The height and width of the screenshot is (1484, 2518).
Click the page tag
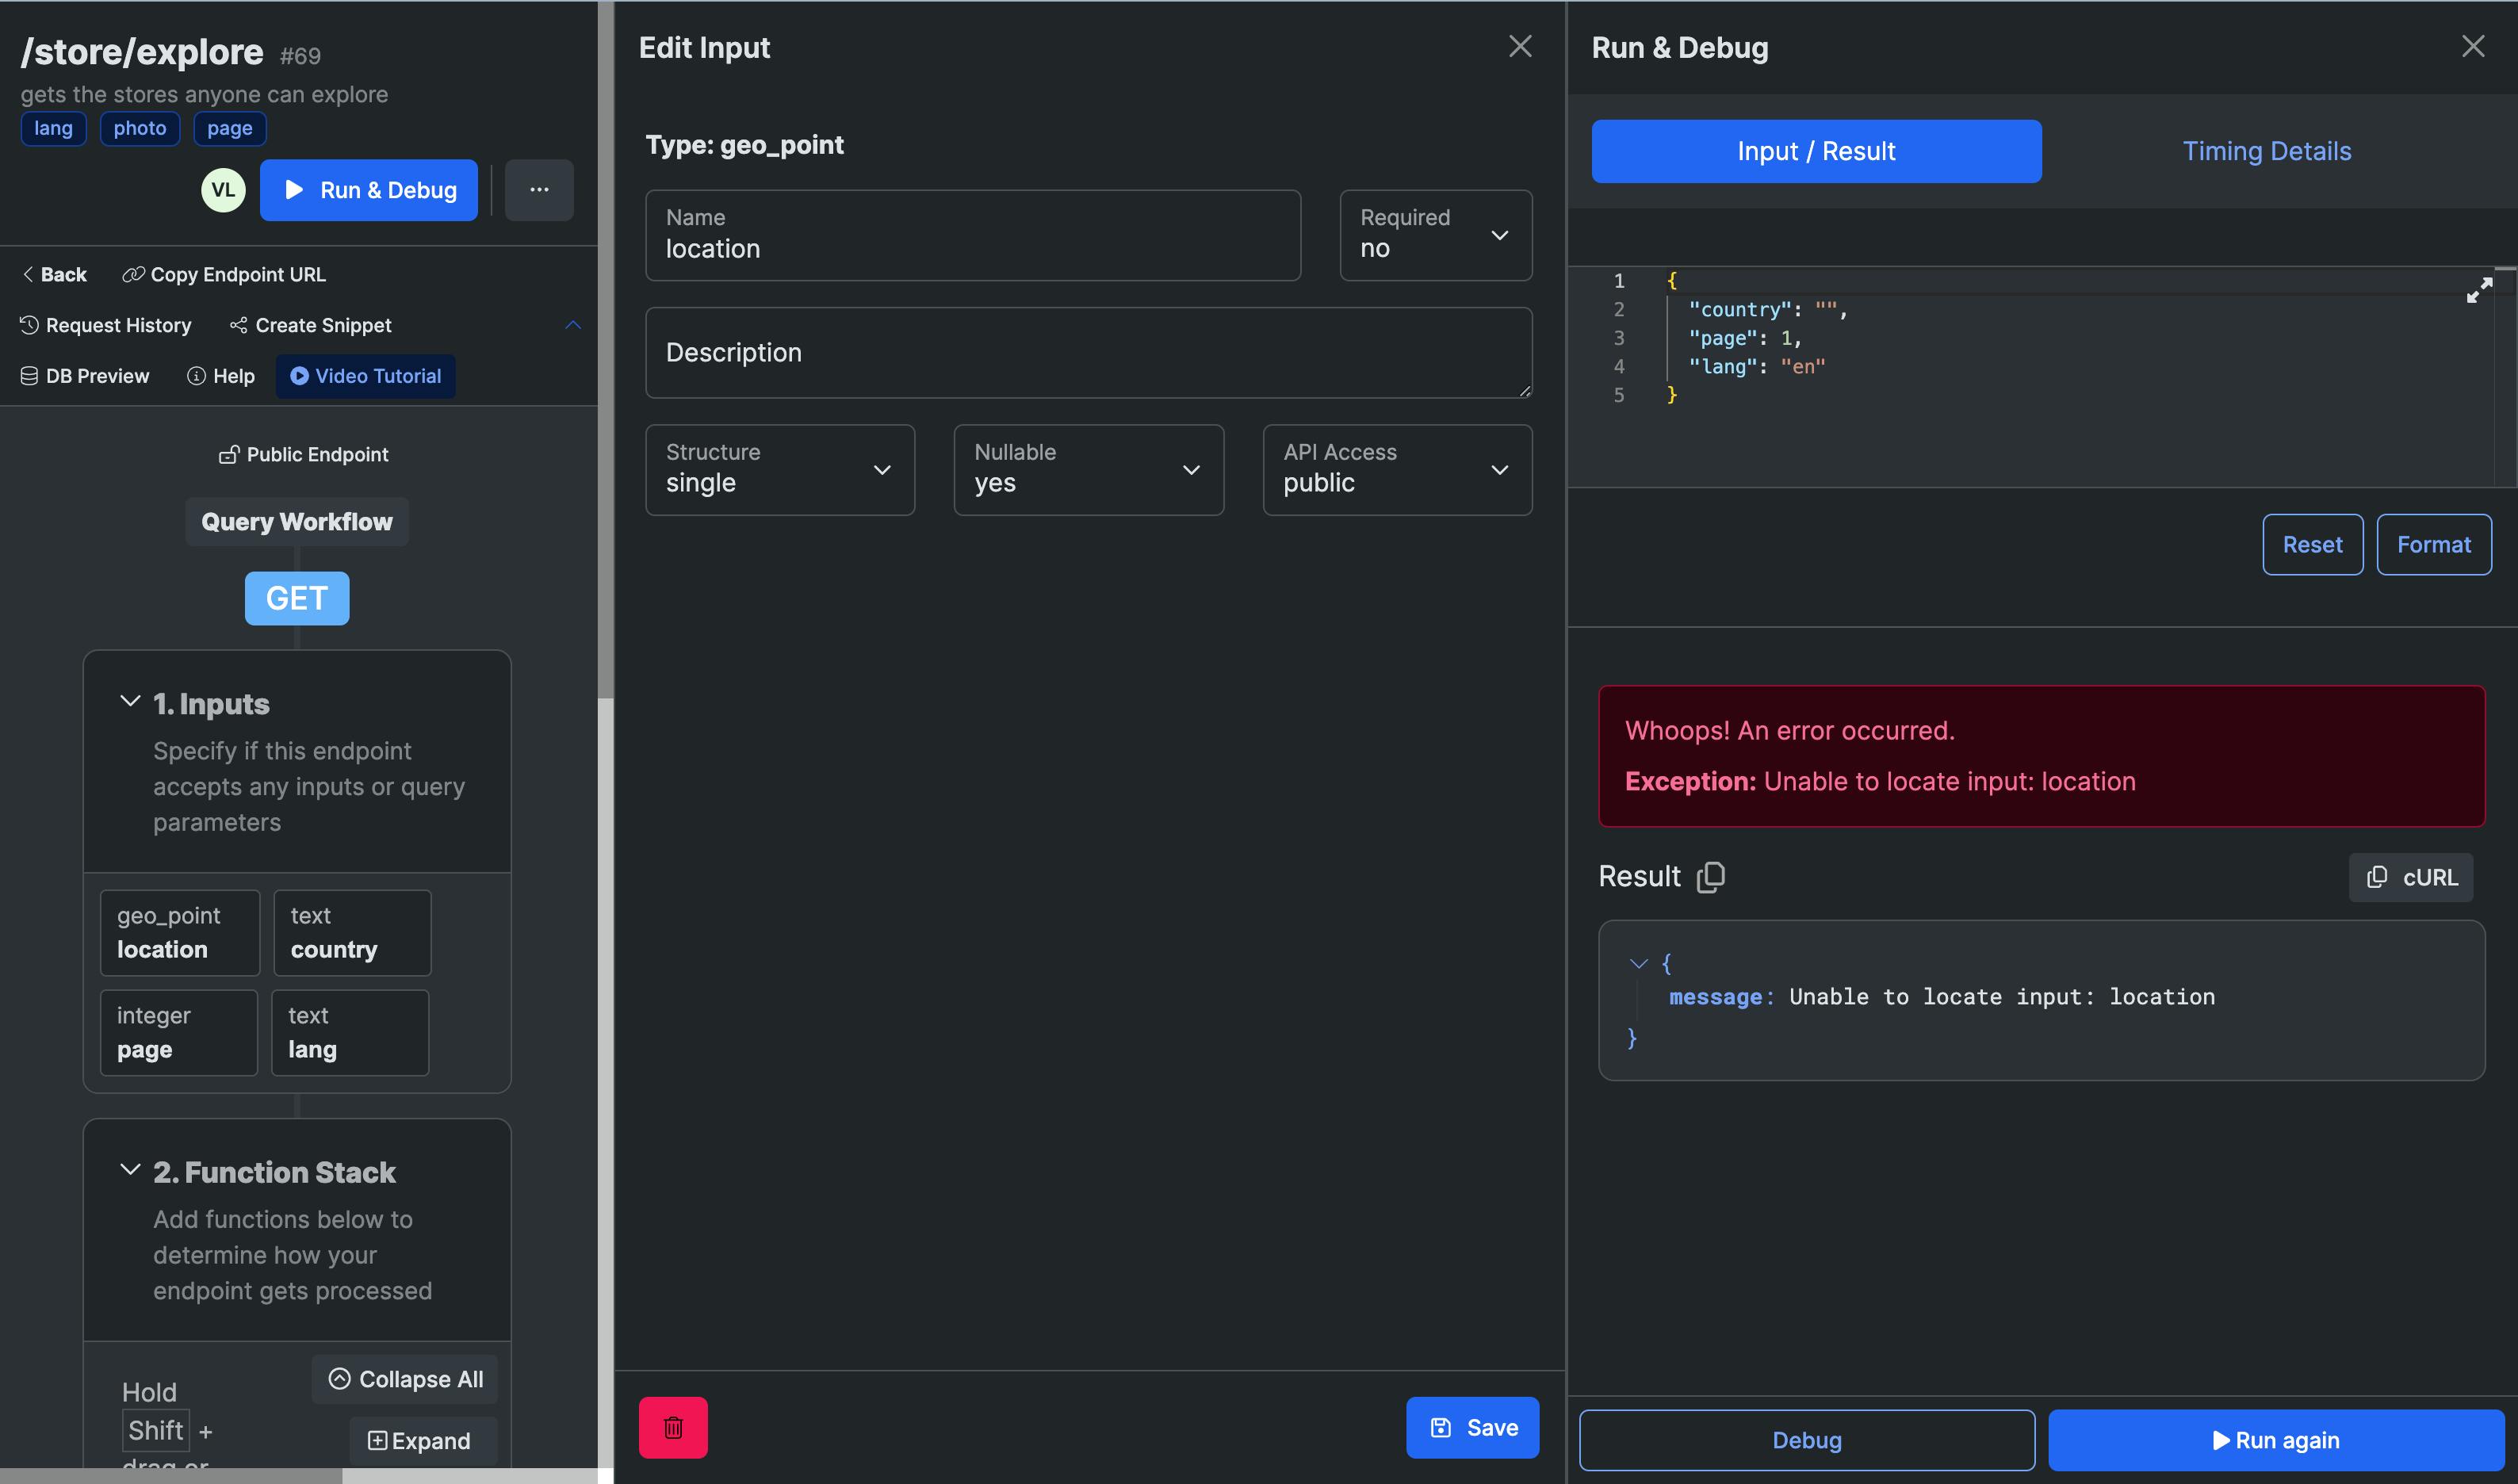tap(230, 128)
